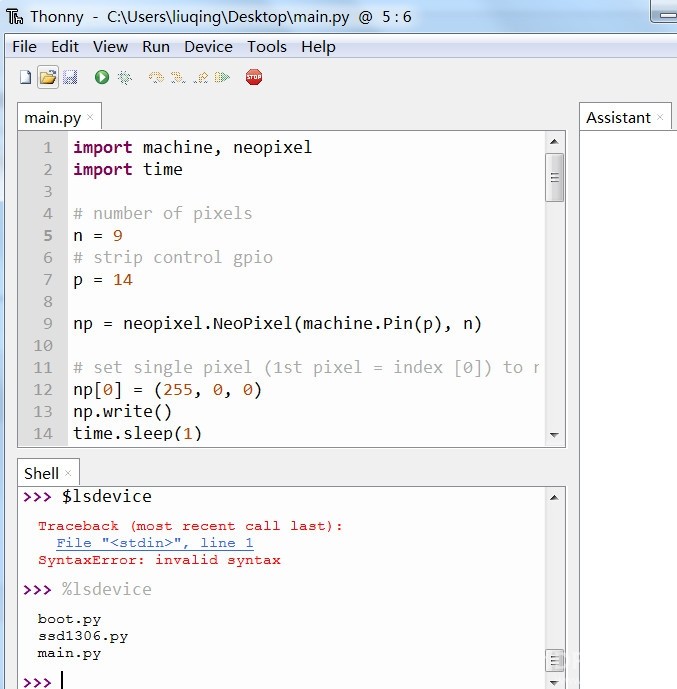The width and height of the screenshot is (677, 689).
Task: Click the '# number of pixels' comment
Action: click(x=163, y=214)
